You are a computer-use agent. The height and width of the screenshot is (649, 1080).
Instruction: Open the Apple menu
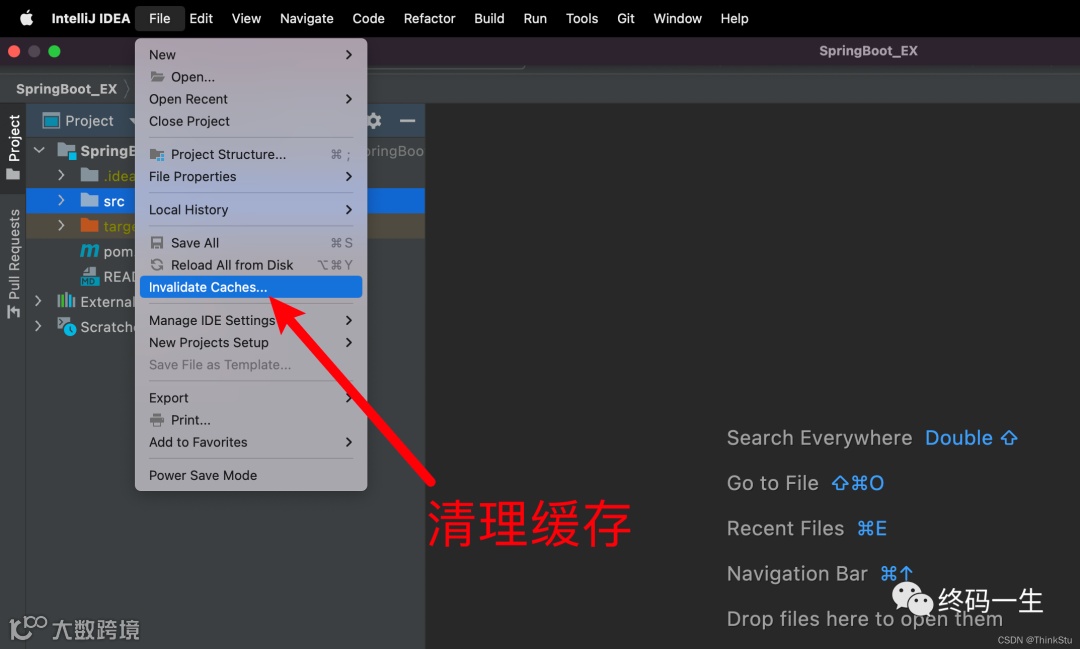coord(26,19)
